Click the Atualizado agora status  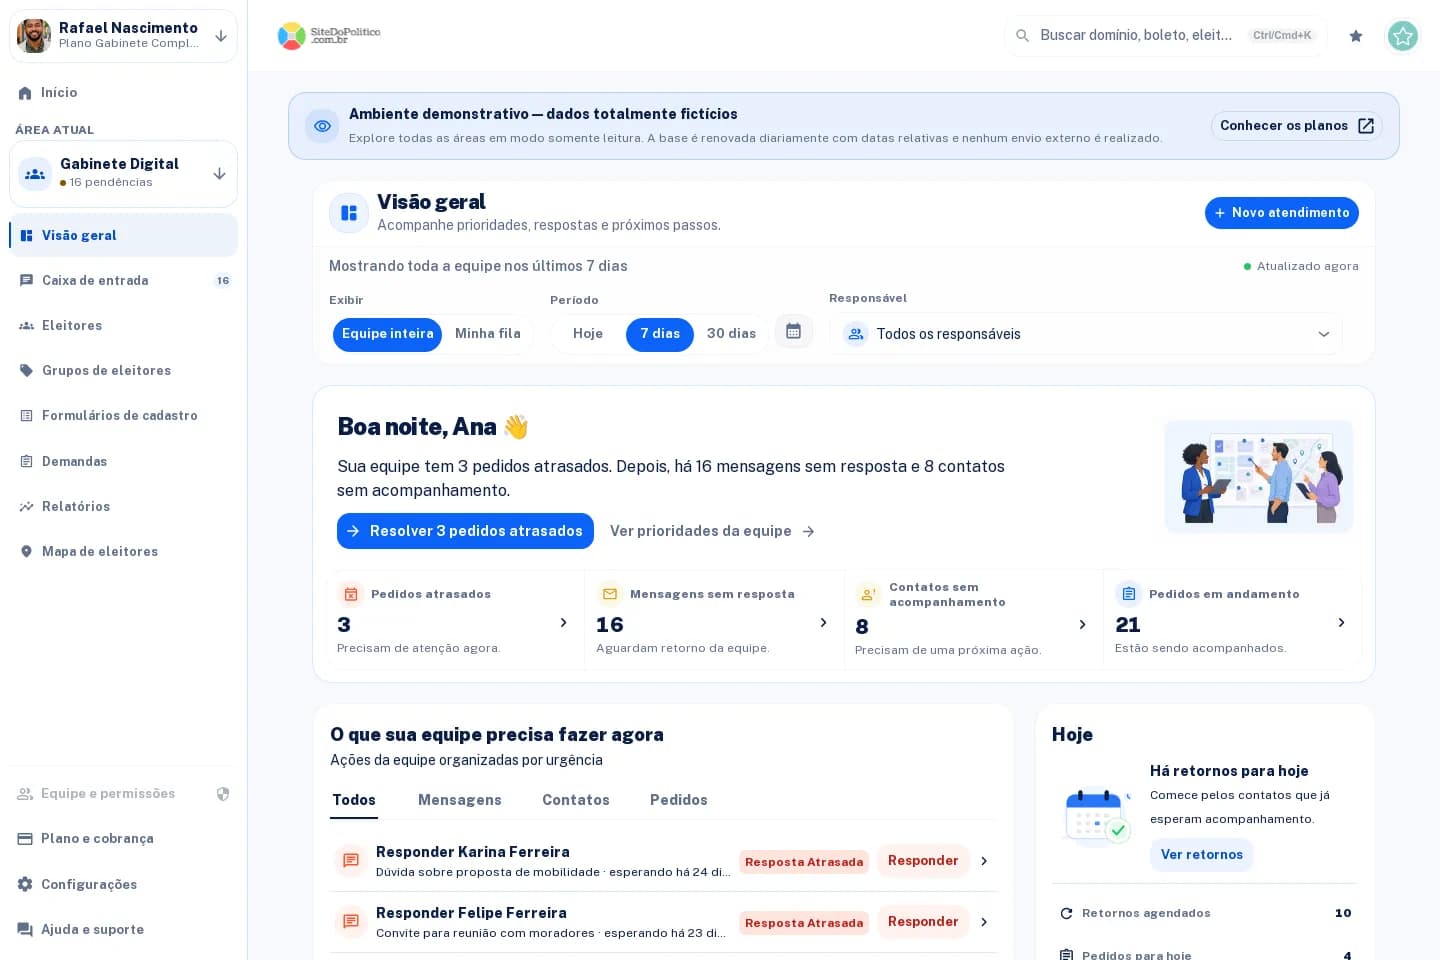[1301, 267]
